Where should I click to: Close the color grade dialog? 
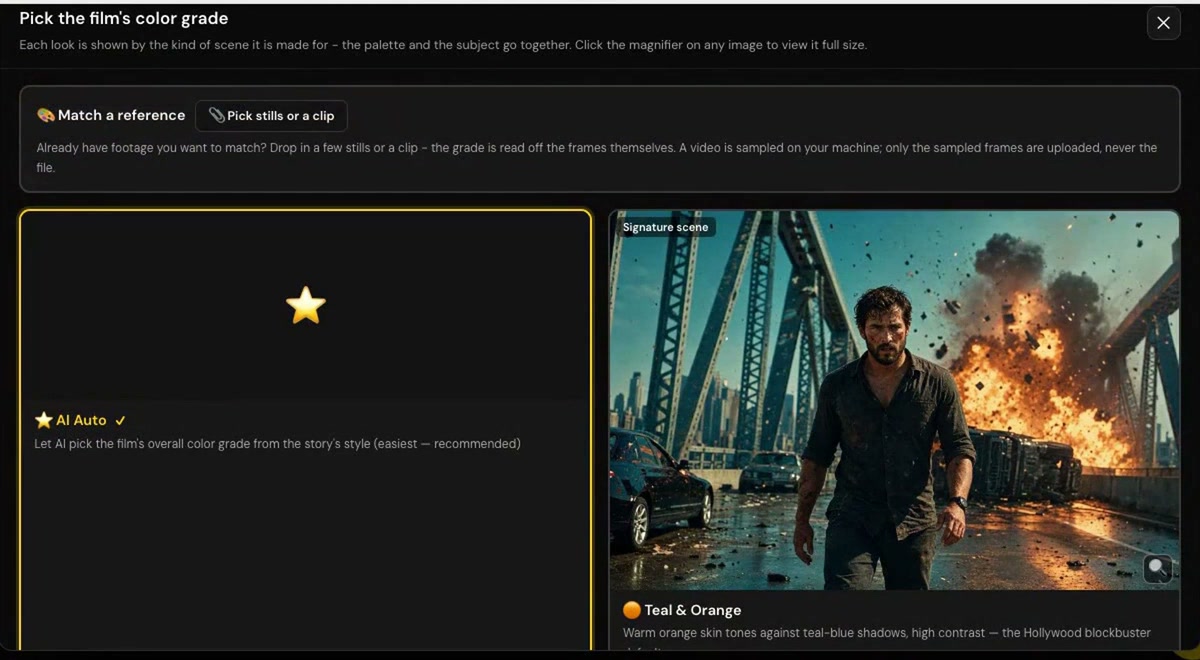pos(1163,23)
